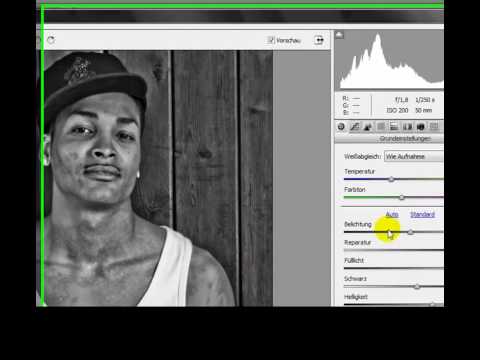Click the Belichtung label

click(358, 224)
